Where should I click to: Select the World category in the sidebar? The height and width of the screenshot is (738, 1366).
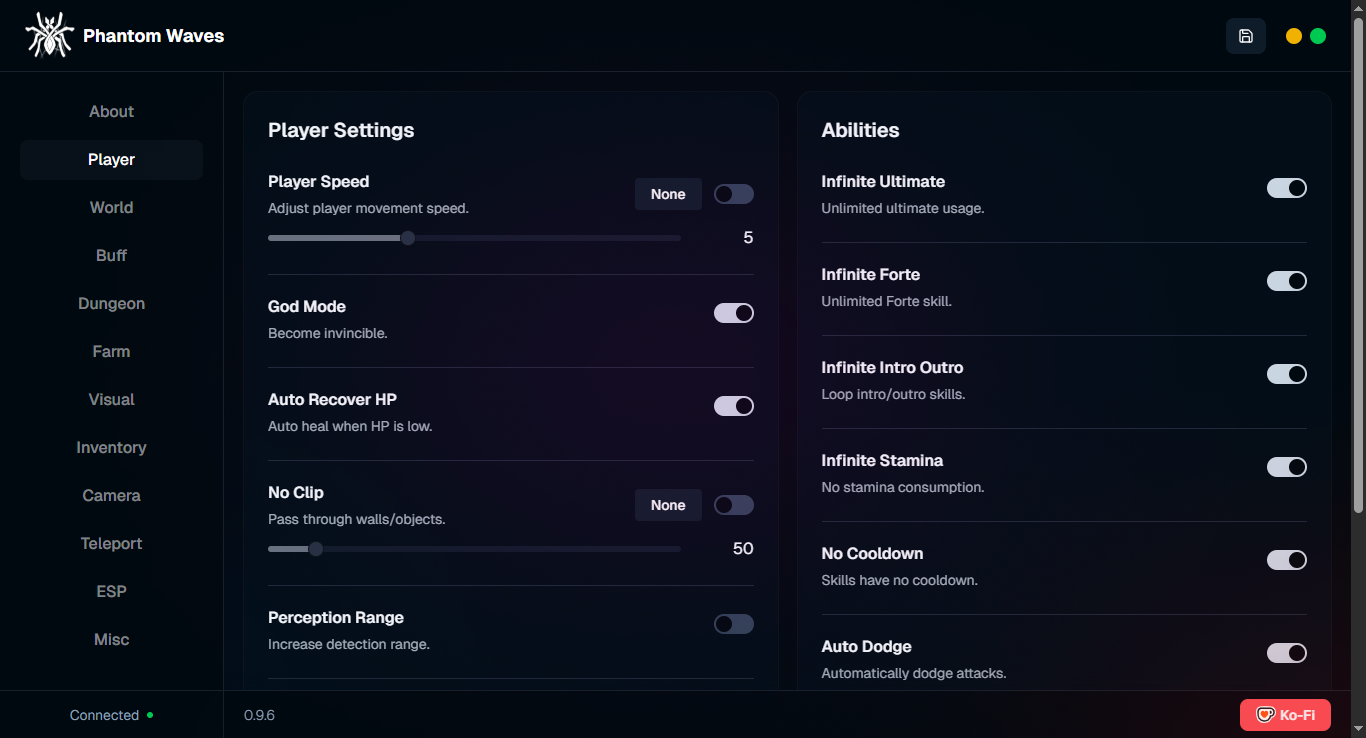pos(111,207)
